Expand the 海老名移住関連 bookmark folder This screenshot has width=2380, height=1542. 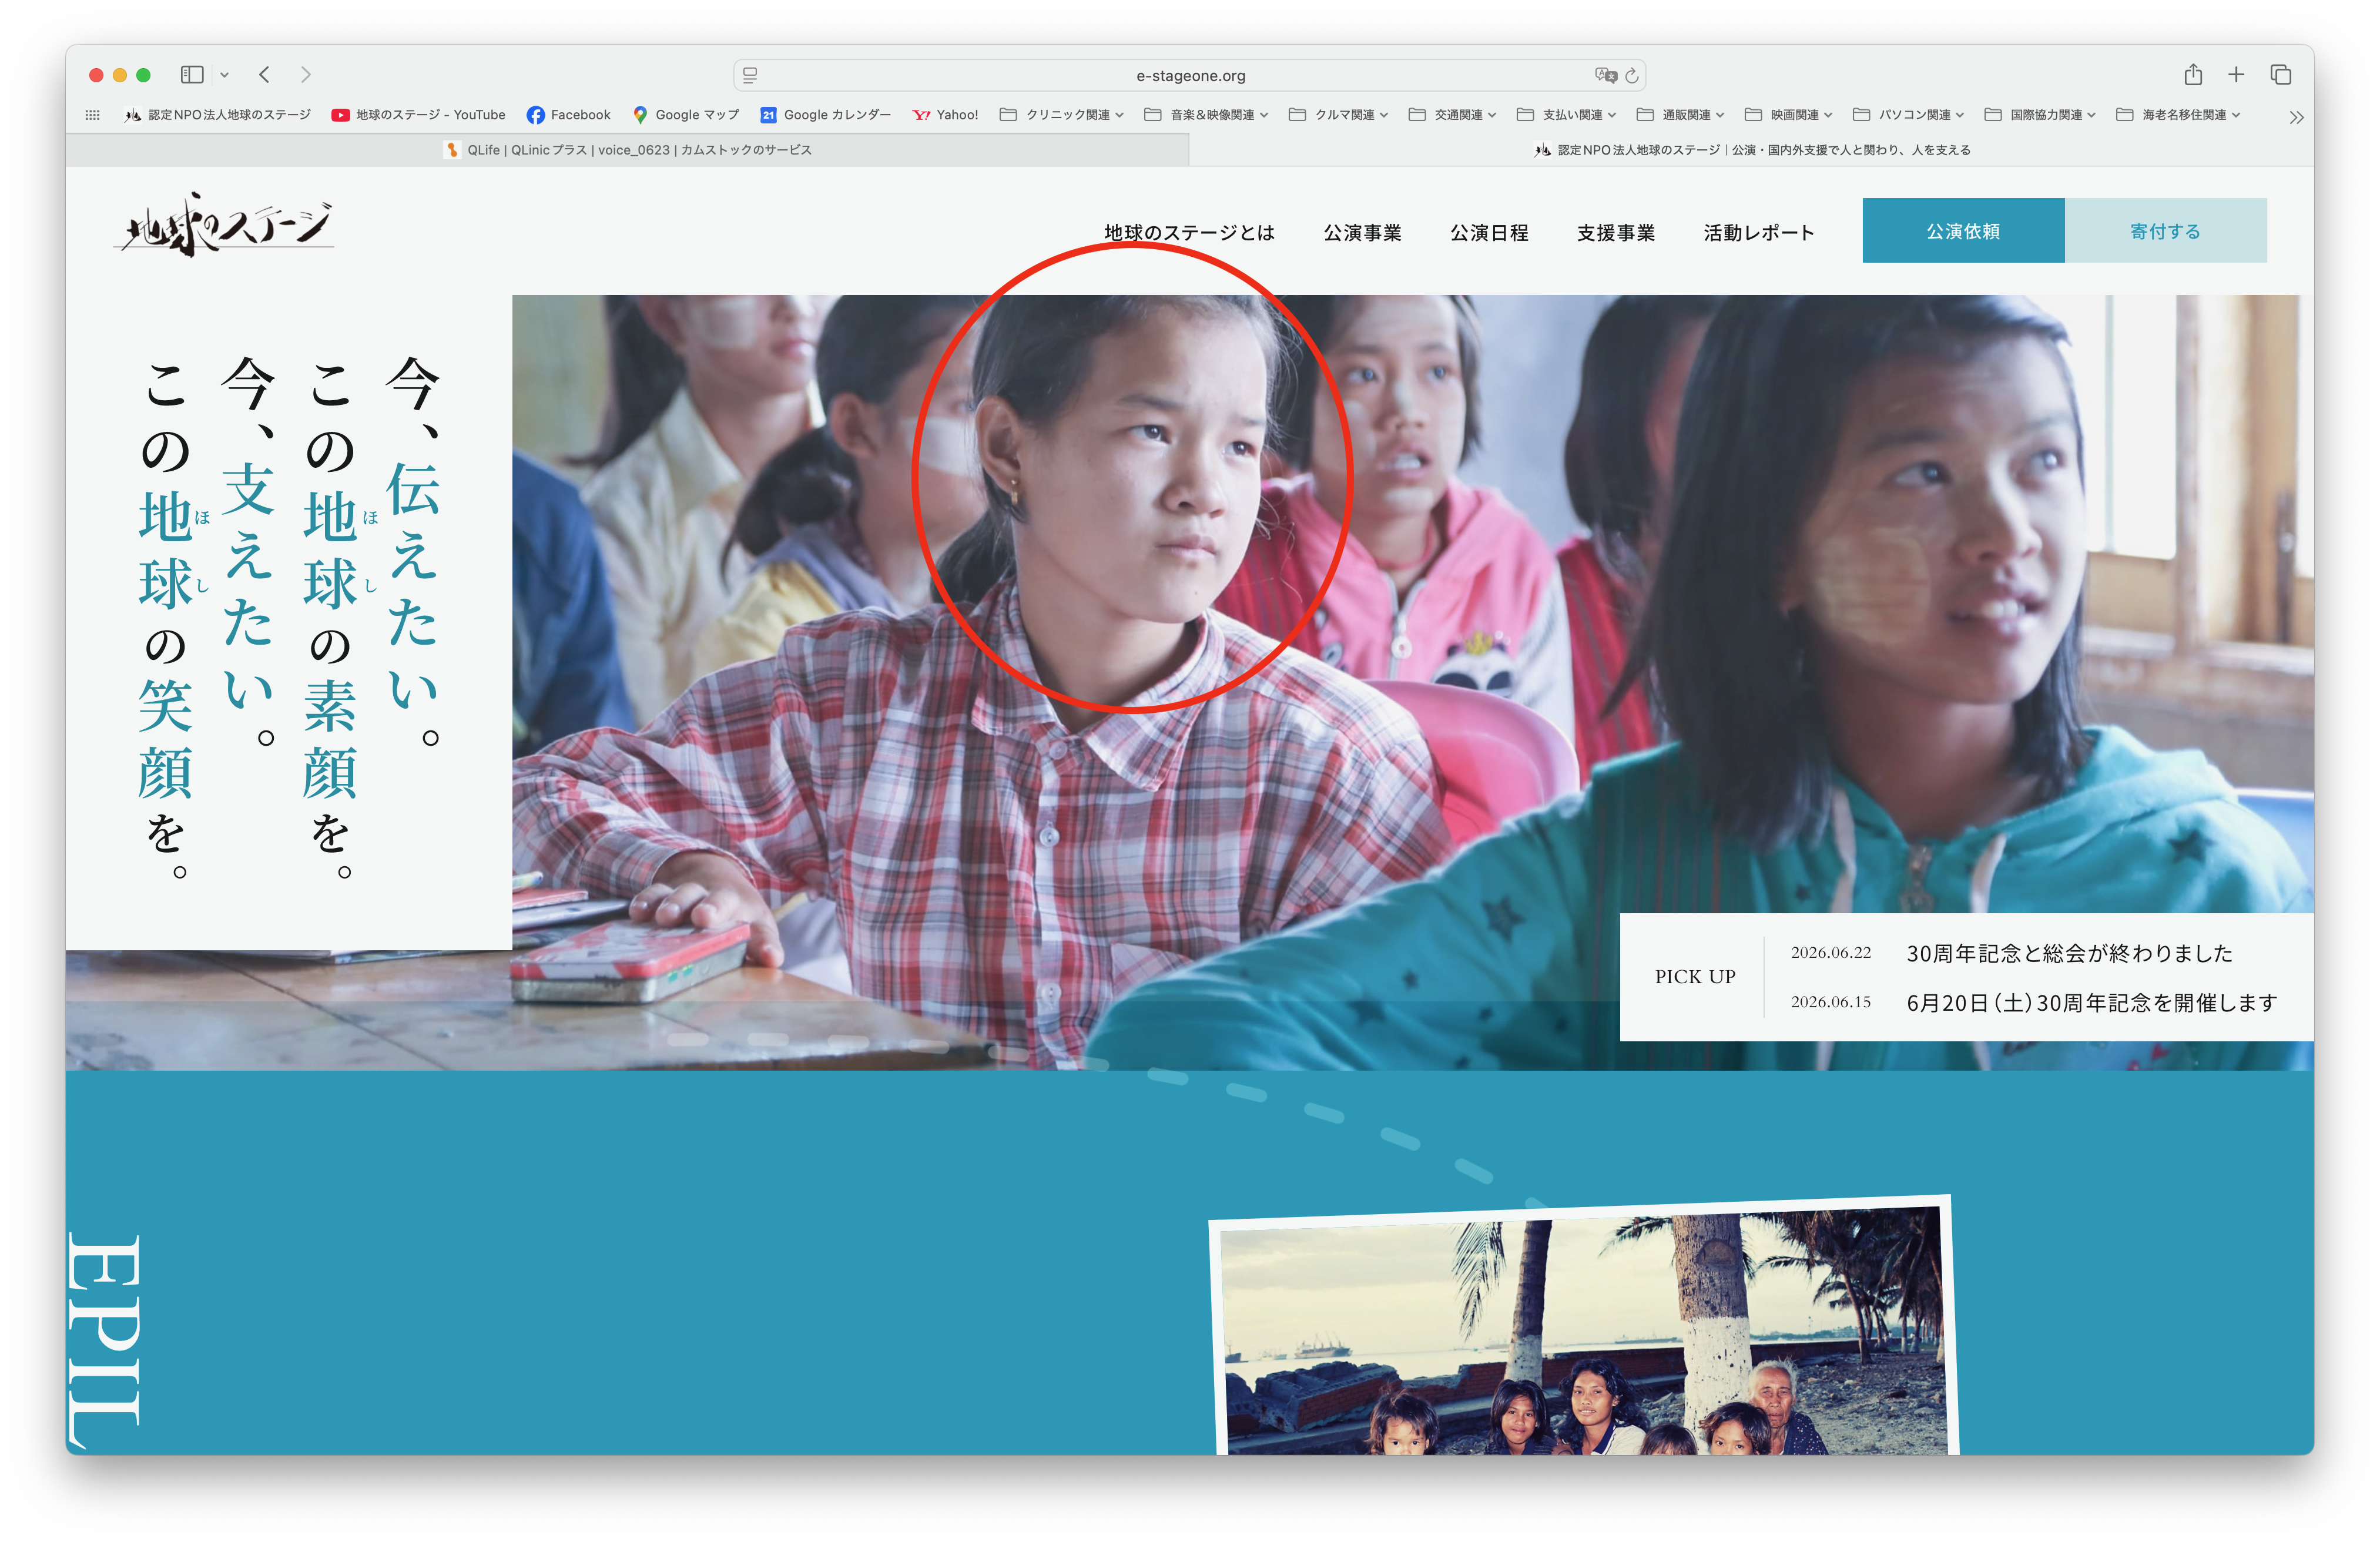coord(2179,115)
